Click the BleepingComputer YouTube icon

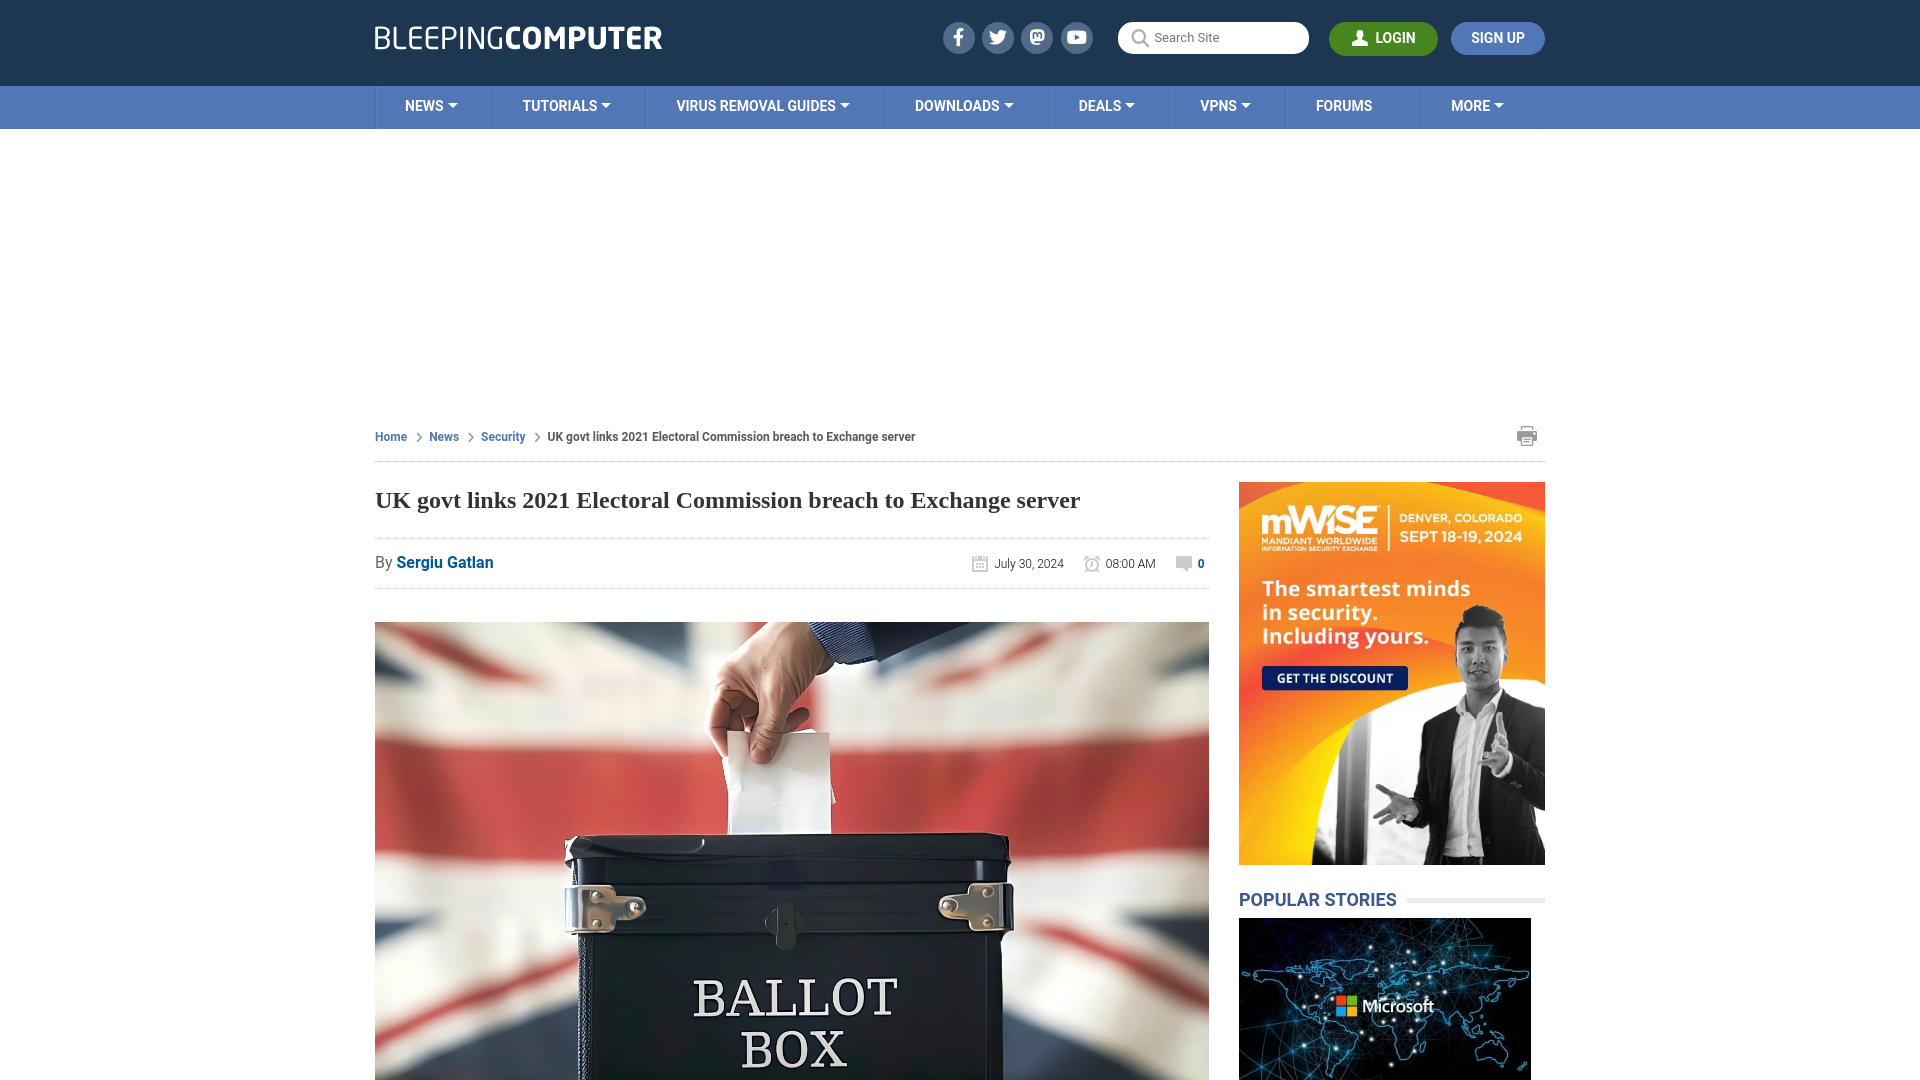(x=1077, y=37)
